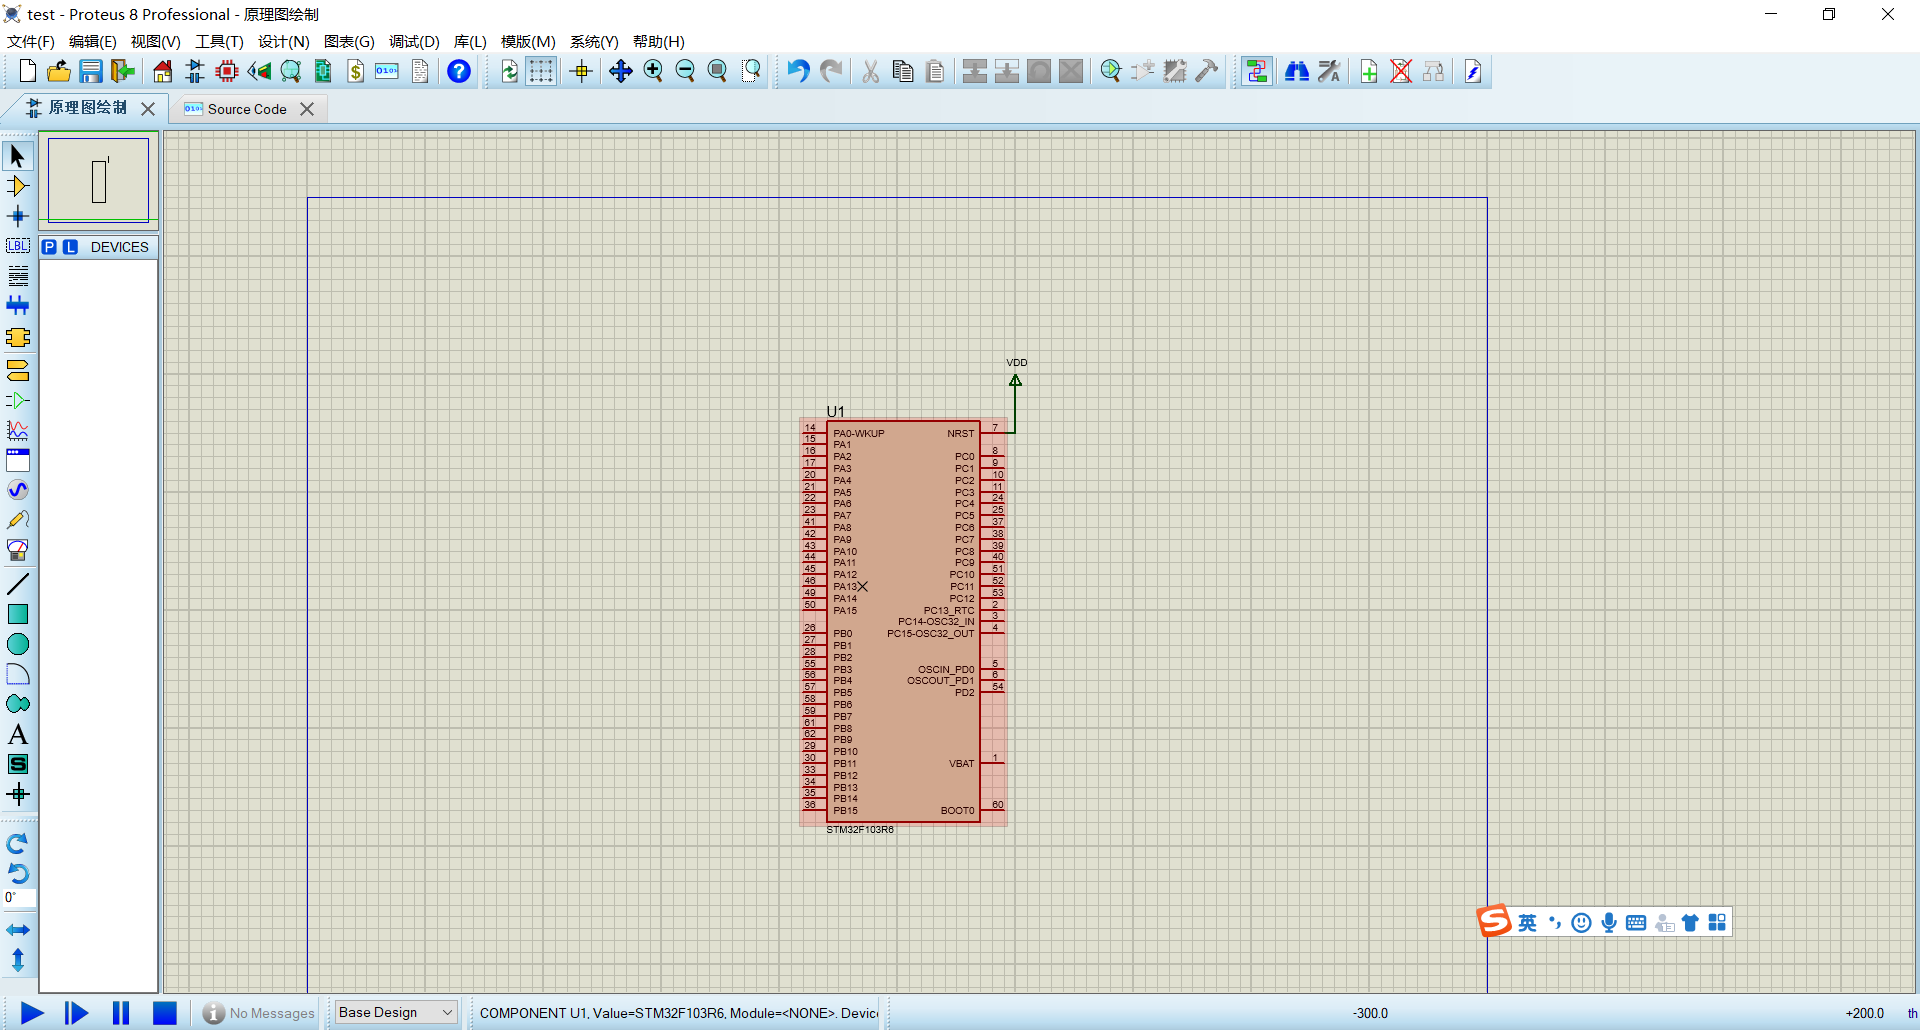The image size is (1920, 1030).
Task: Click the Pan move-arrows icon
Action: pyautogui.click(x=621, y=71)
